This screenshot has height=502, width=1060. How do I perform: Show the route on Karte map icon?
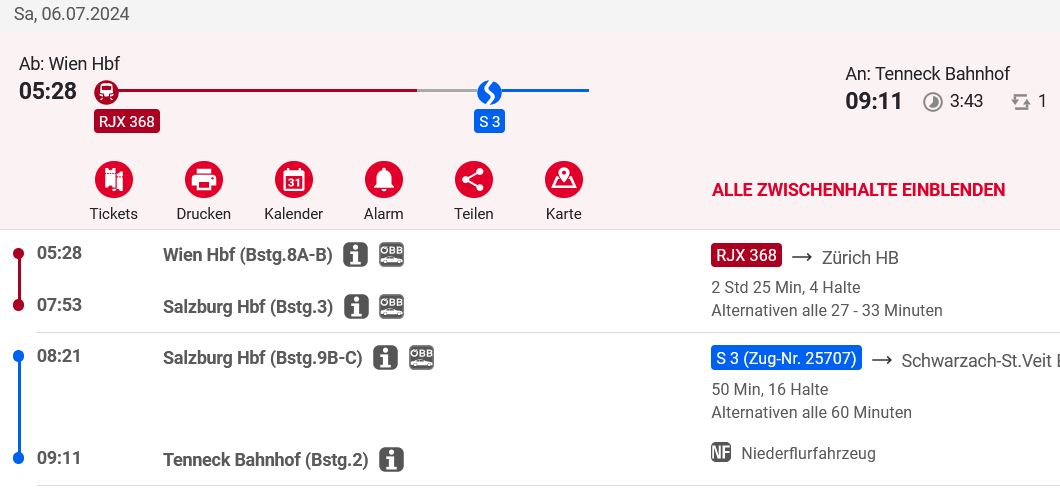tap(563, 180)
